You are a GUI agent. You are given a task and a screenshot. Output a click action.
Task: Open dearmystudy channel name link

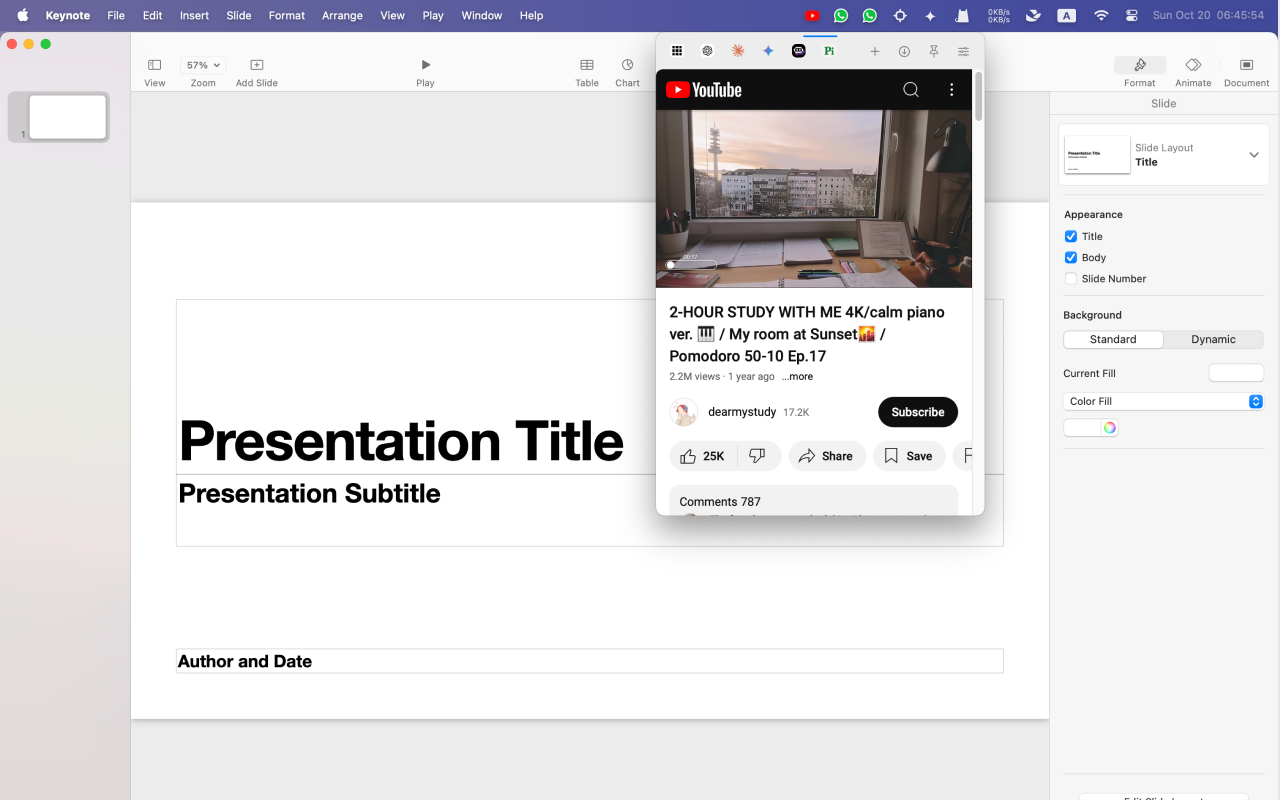click(742, 412)
